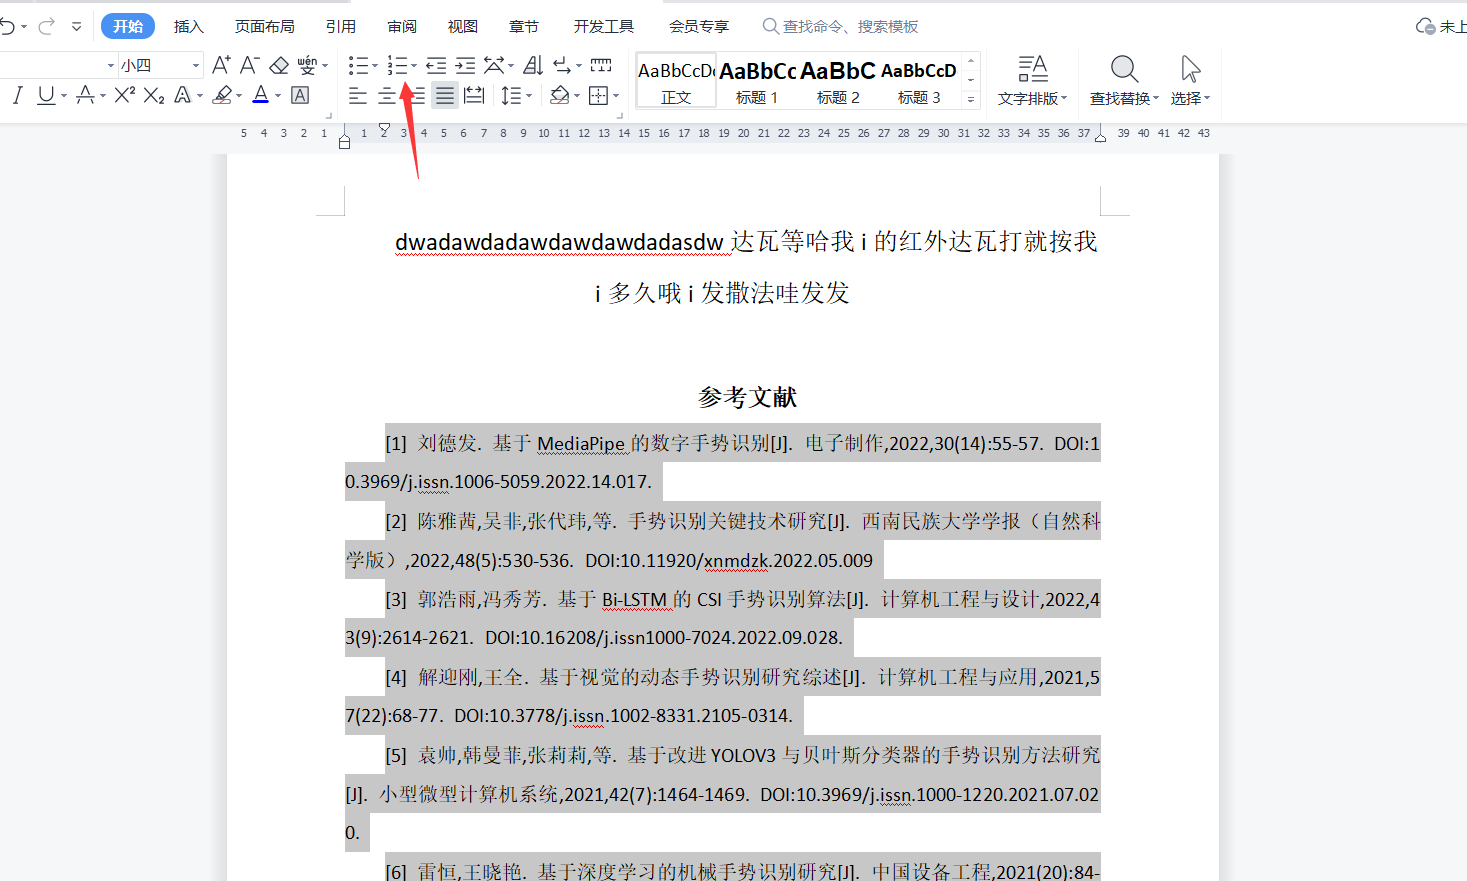
Task: Expand bullet list style options
Action: [375, 66]
